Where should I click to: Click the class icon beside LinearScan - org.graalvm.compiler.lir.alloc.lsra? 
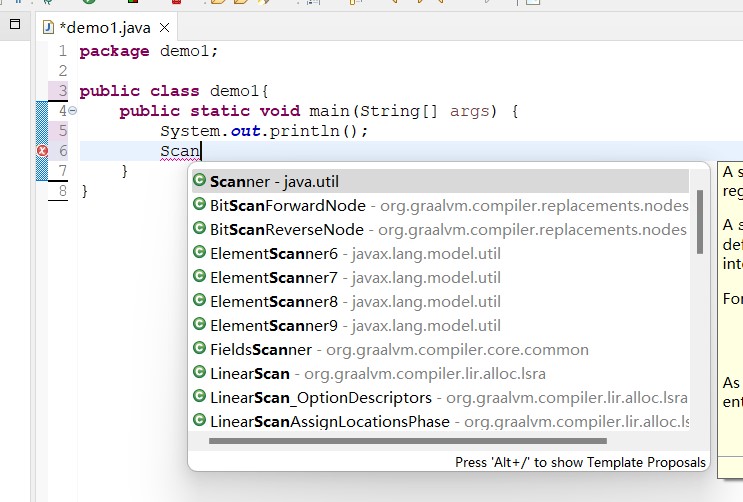pyautogui.click(x=199, y=372)
